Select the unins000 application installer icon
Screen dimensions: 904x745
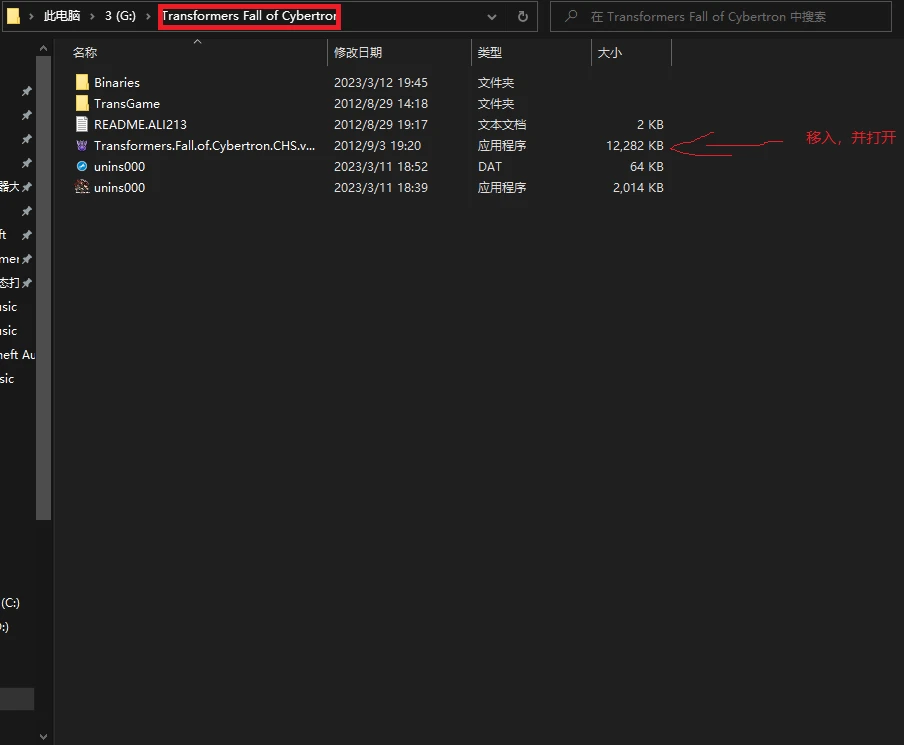[x=82, y=187]
